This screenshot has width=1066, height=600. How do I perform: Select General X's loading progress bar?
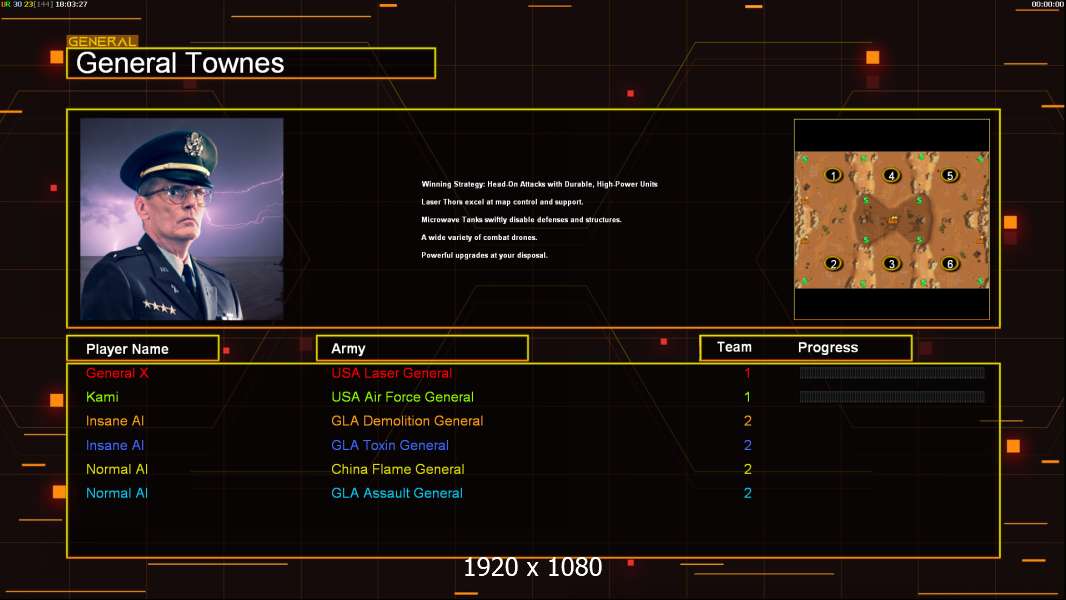892,372
